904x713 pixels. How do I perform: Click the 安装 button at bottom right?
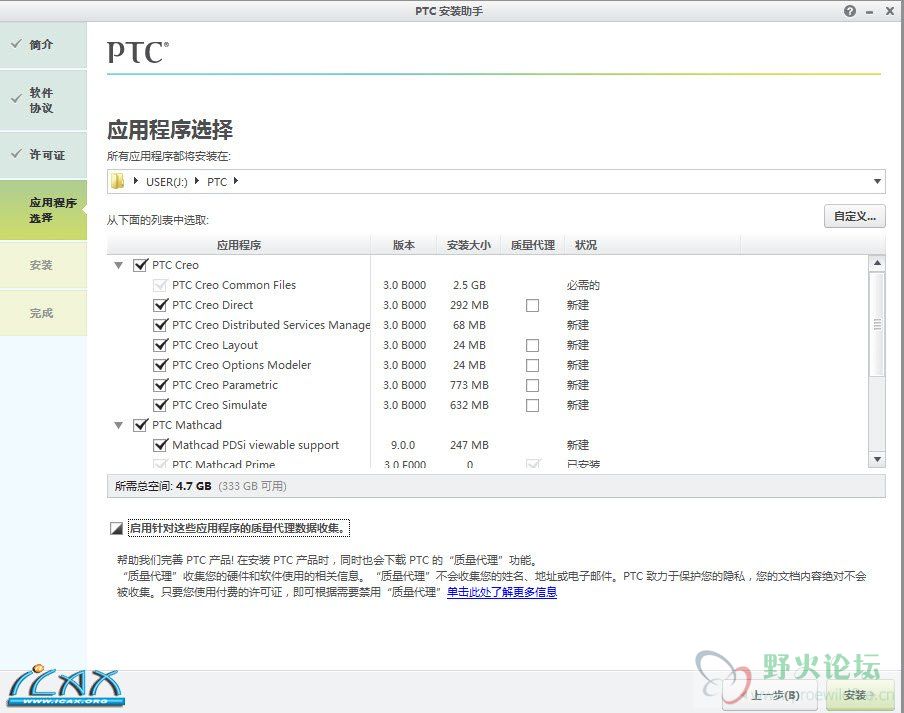tap(859, 695)
